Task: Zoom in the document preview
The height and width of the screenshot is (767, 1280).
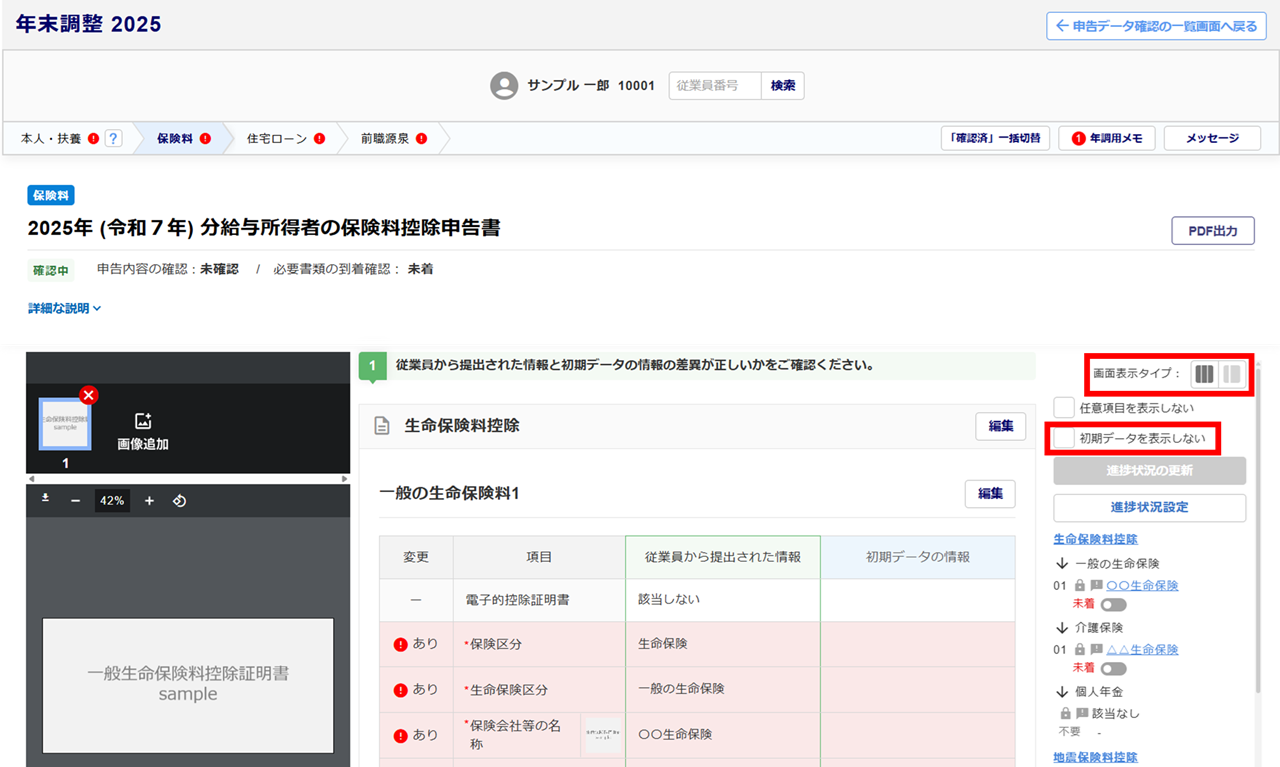Action: pos(149,501)
